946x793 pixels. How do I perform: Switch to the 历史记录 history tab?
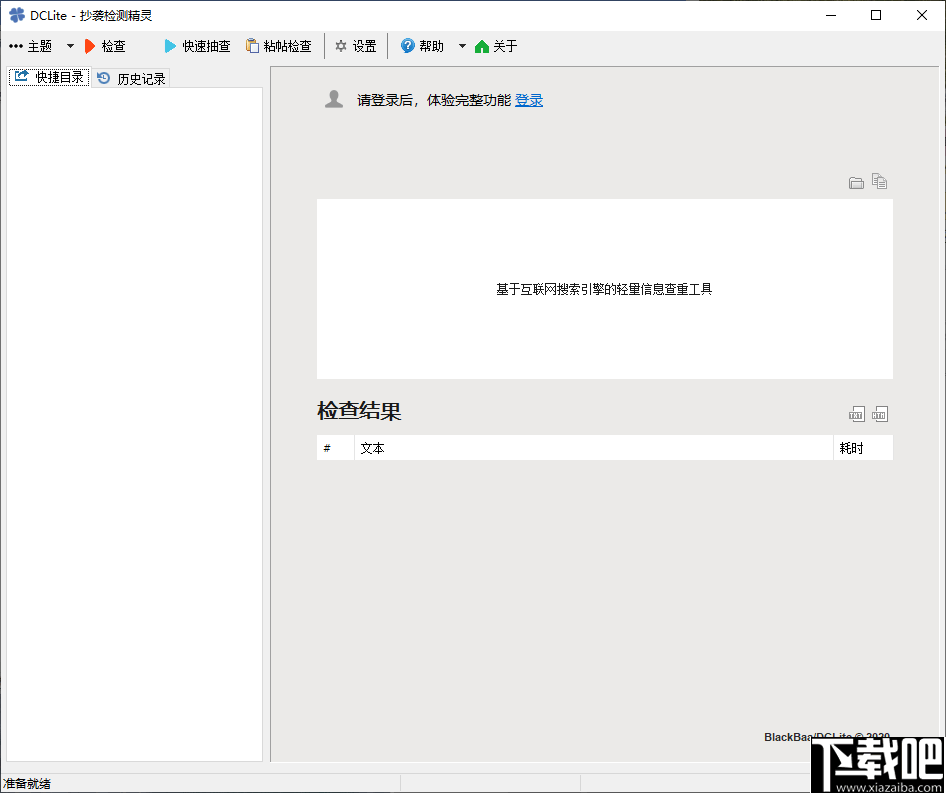[130, 77]
